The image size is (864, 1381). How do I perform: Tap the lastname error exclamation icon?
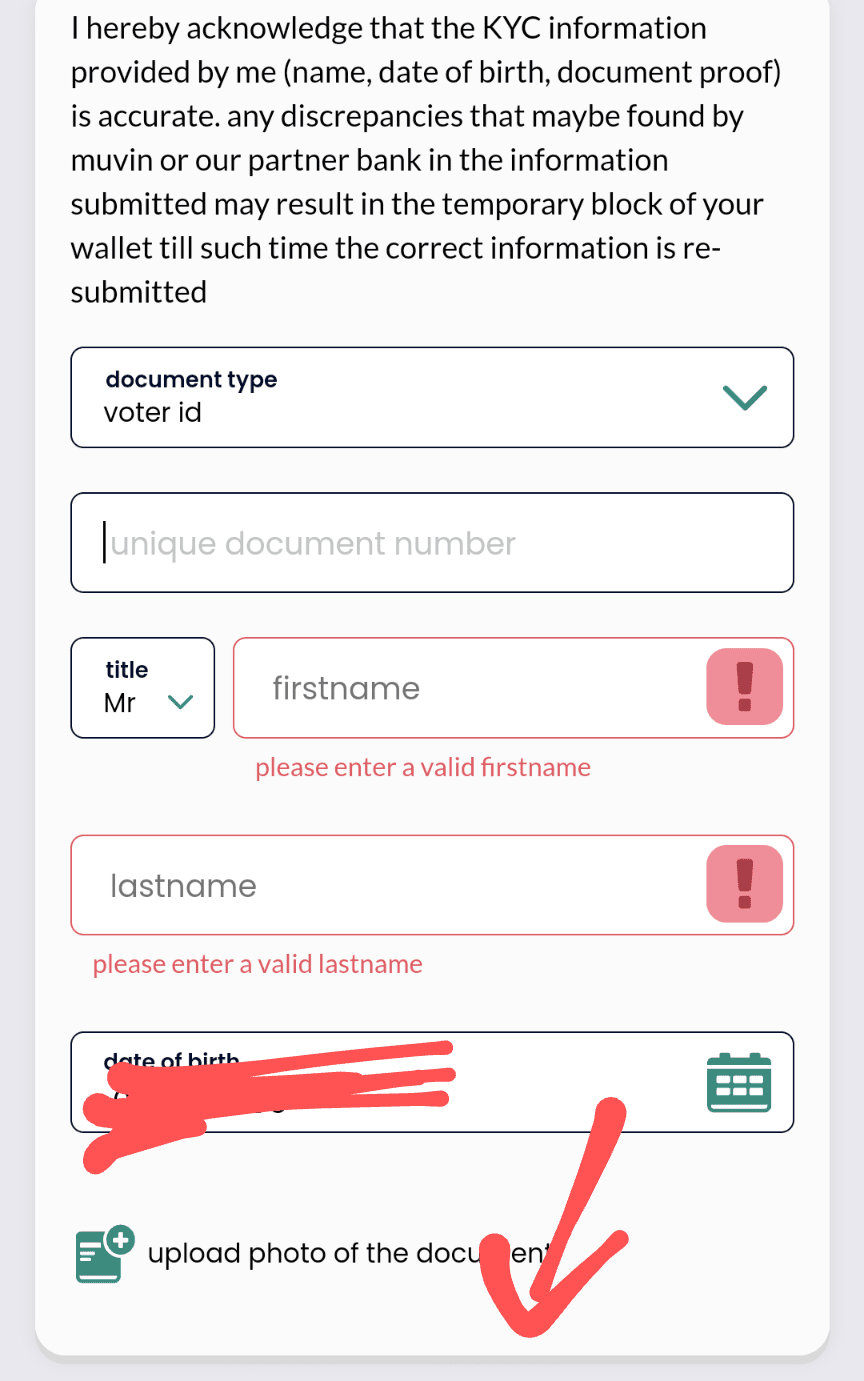pyautogui.click(x=744, y=884)
